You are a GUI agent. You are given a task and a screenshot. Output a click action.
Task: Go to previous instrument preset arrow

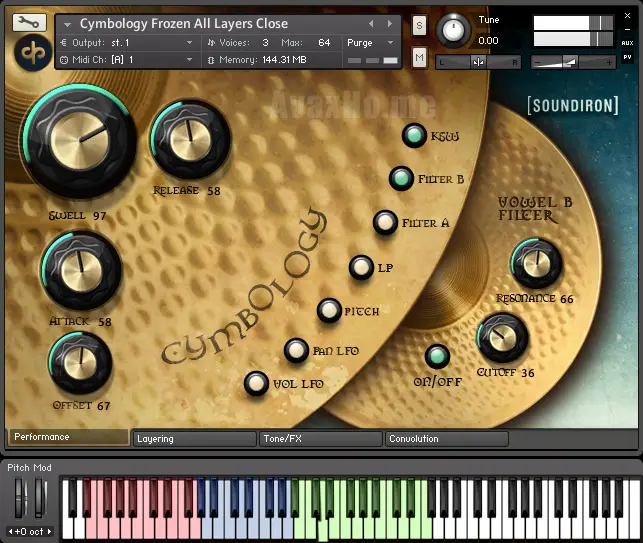coord(371,24)
